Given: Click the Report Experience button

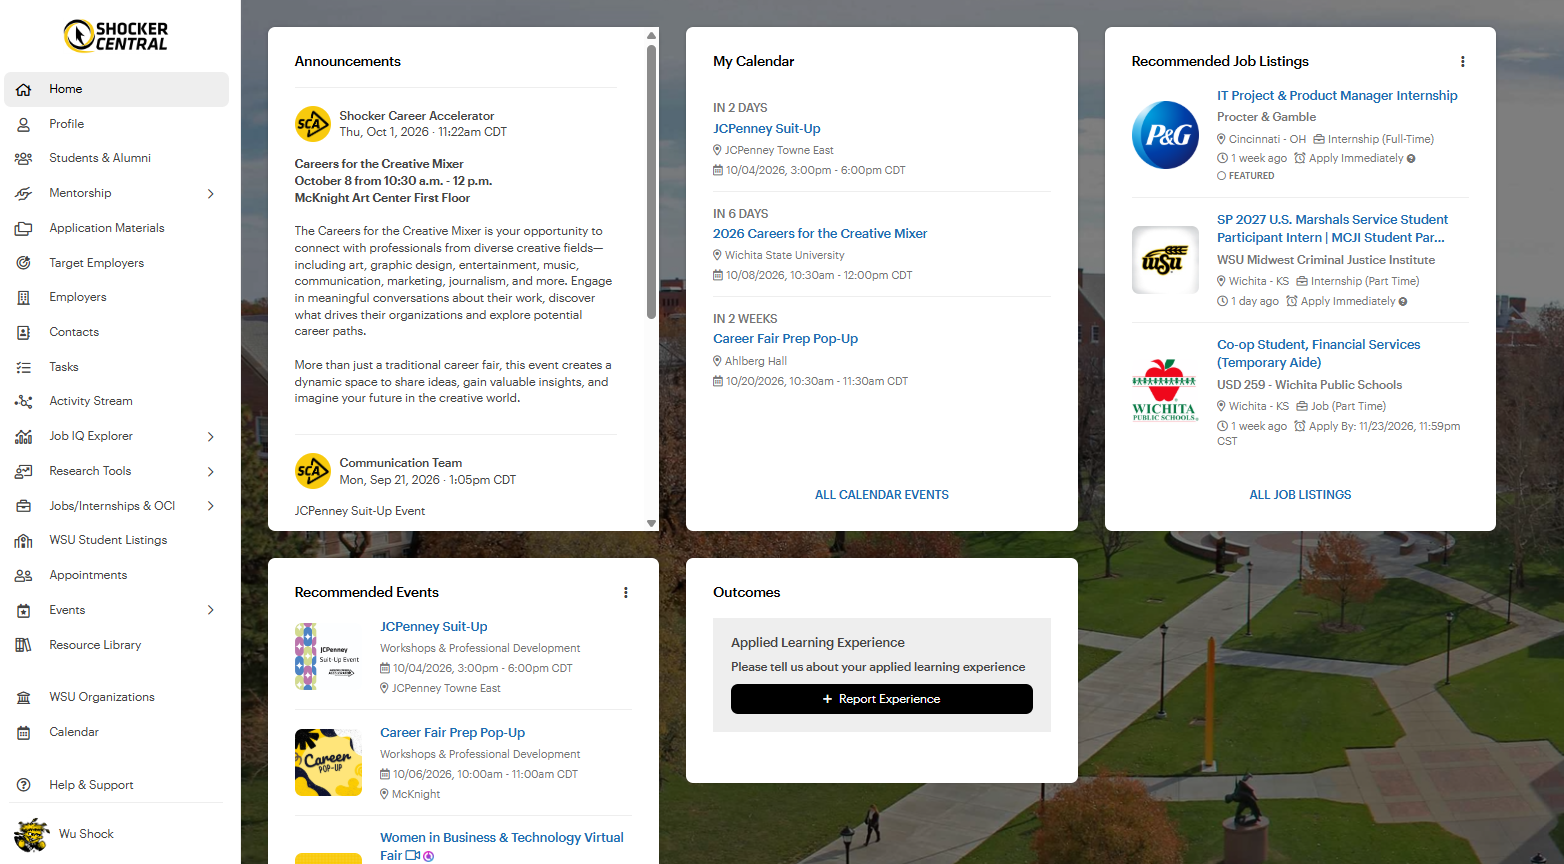Looking at the screenshot, I should click(882, 699).
